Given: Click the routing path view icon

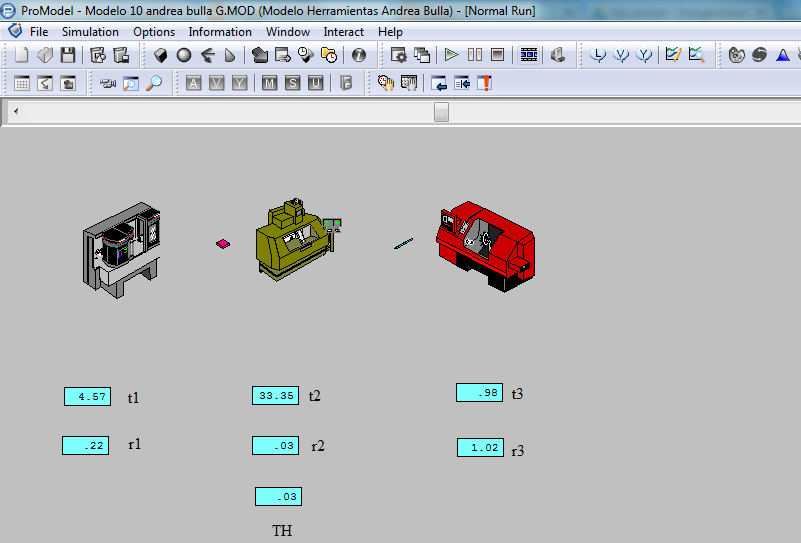Looking at the screenshot, I should pyautogui.click(x=45, y=83).
